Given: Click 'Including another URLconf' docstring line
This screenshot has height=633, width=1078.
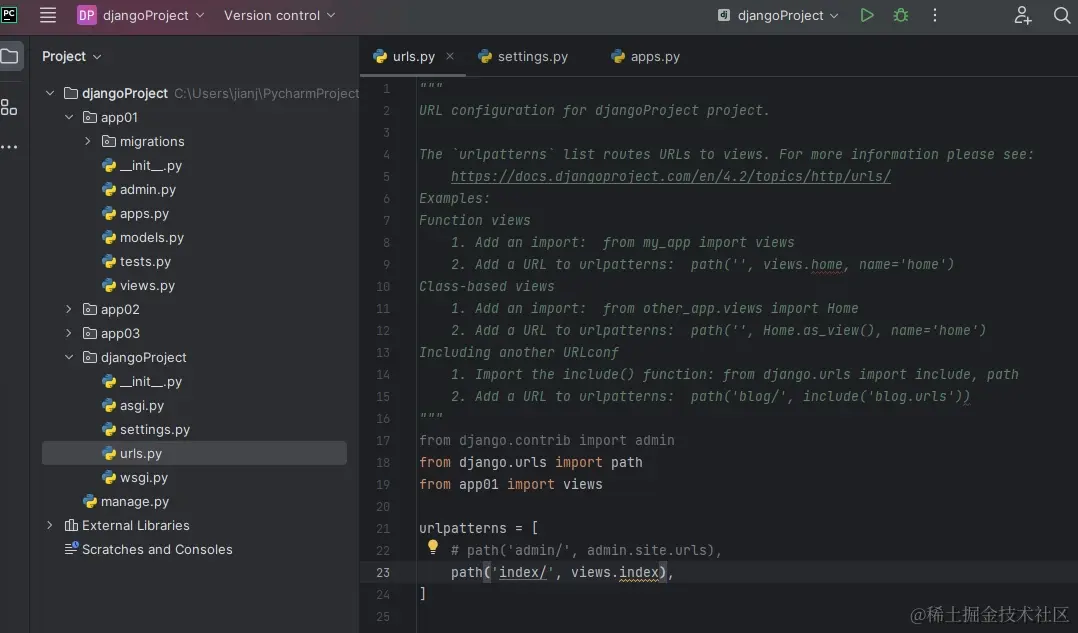Looking at the screenshot, I should pyautogui.click(x=519, y=353).
